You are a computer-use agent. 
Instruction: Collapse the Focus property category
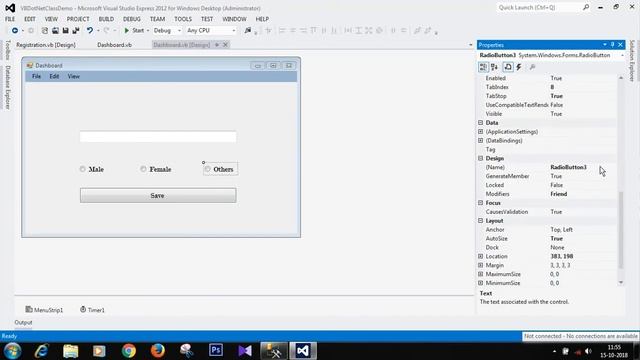pos(480,202)
